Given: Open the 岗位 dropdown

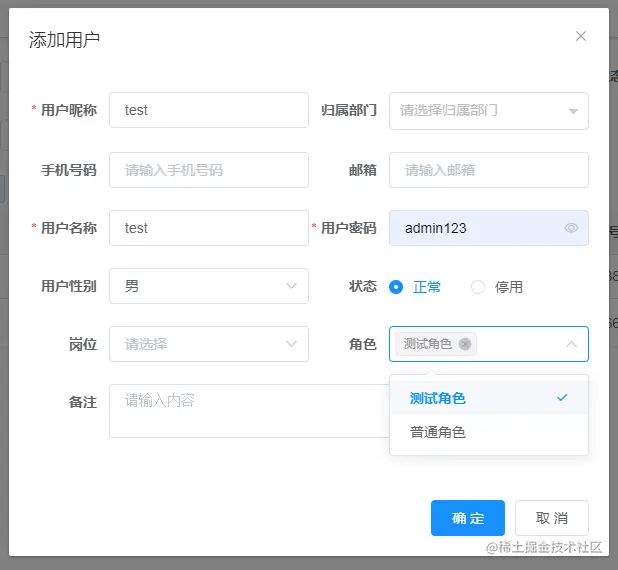Looking at the screenshot, I should [x=209, y=344].
